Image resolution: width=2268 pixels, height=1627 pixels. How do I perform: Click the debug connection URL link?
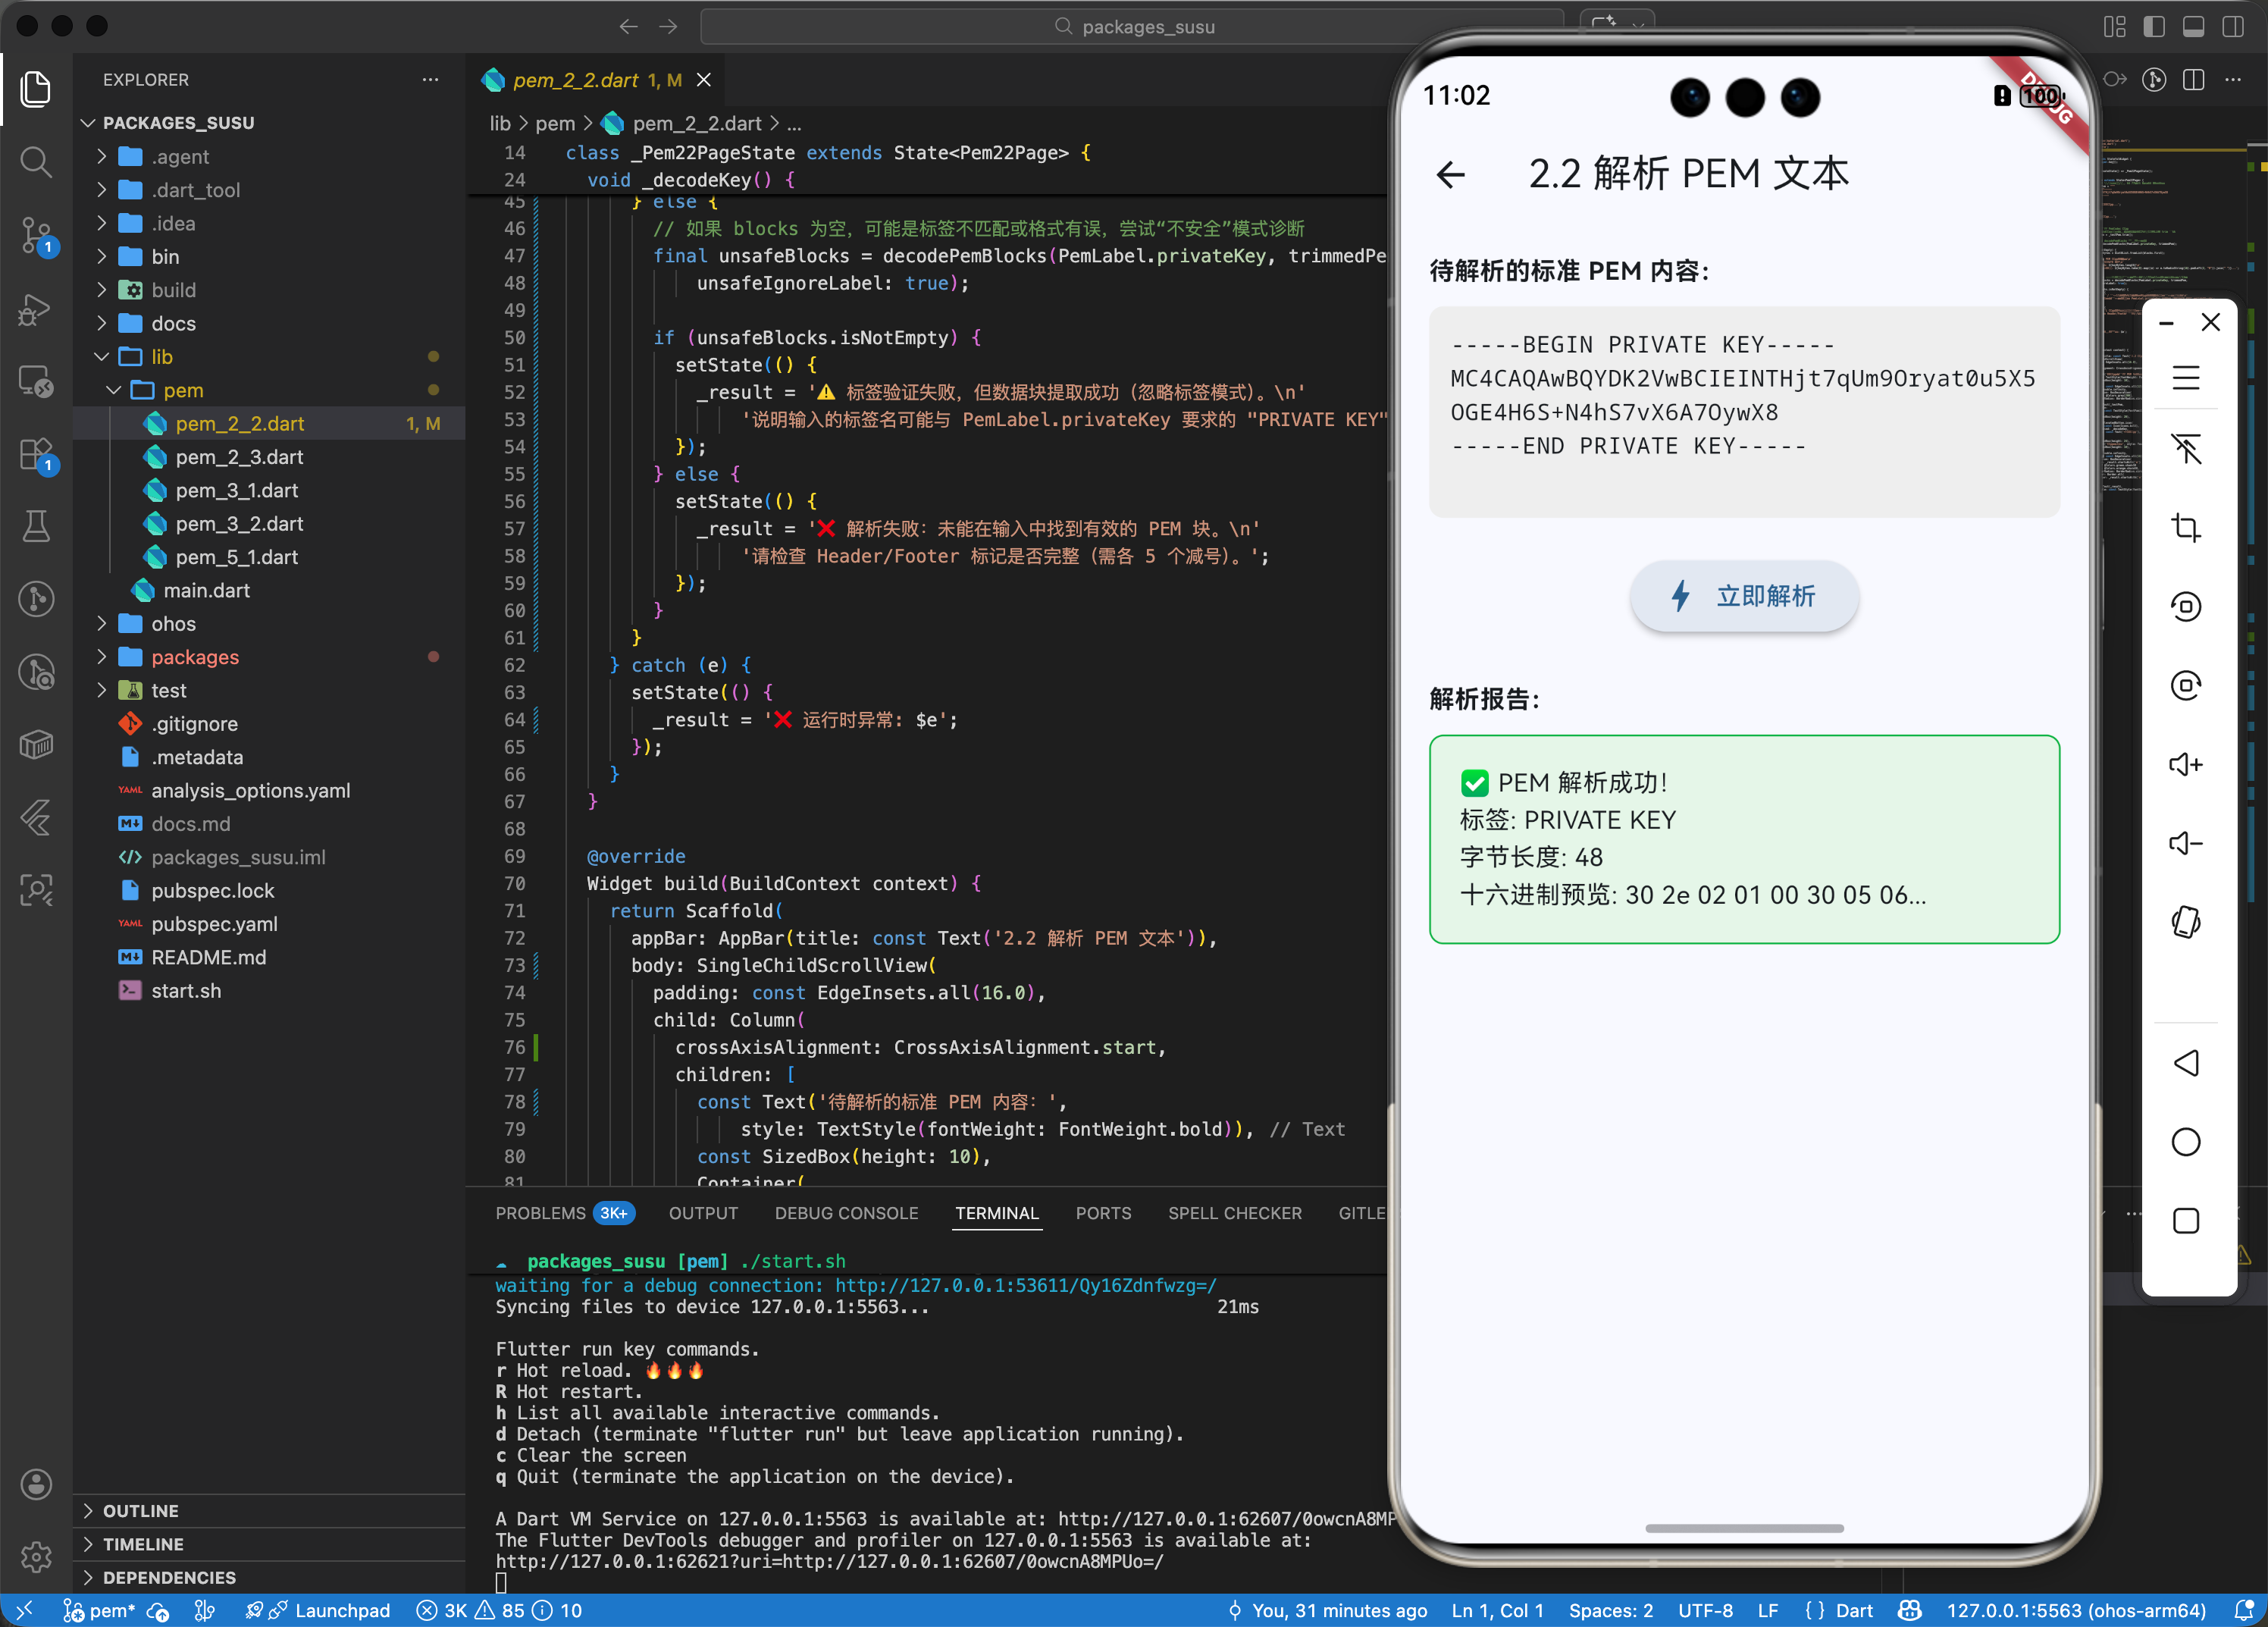pyautogui.click(x=1025, y=1285)
